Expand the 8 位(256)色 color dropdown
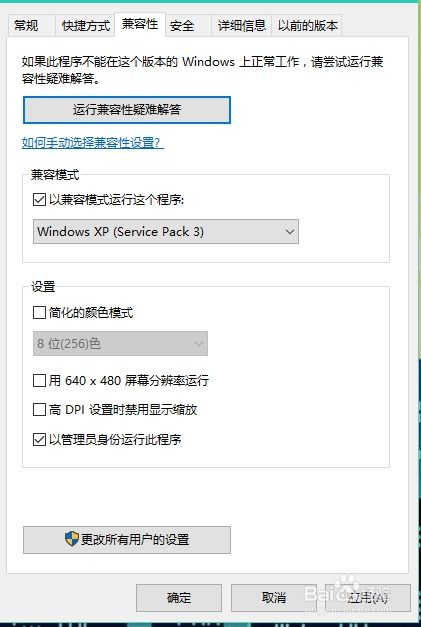The height and width of the screenshot is (627, 421). pyautogui.click(x=120, y=343)
